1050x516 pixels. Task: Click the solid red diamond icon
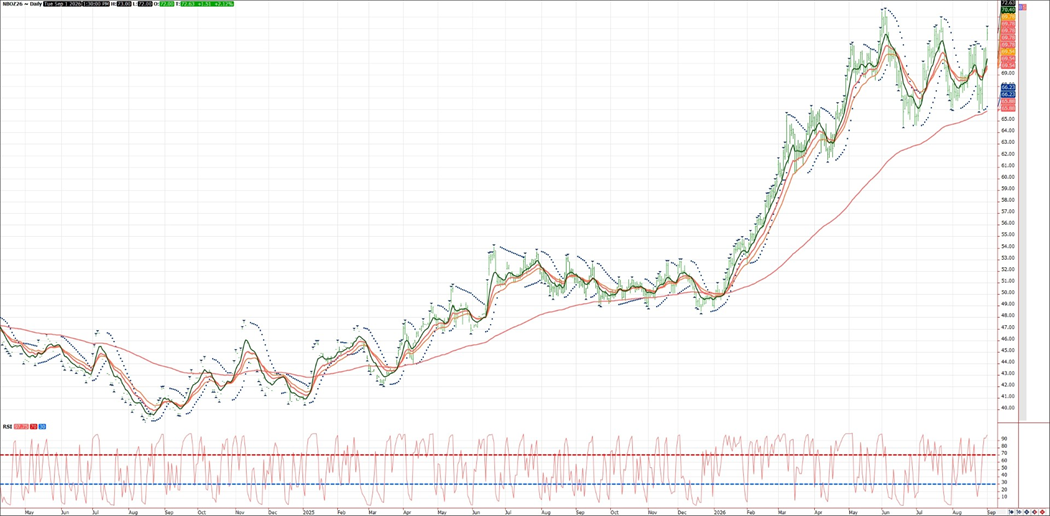pos(1043,512)
